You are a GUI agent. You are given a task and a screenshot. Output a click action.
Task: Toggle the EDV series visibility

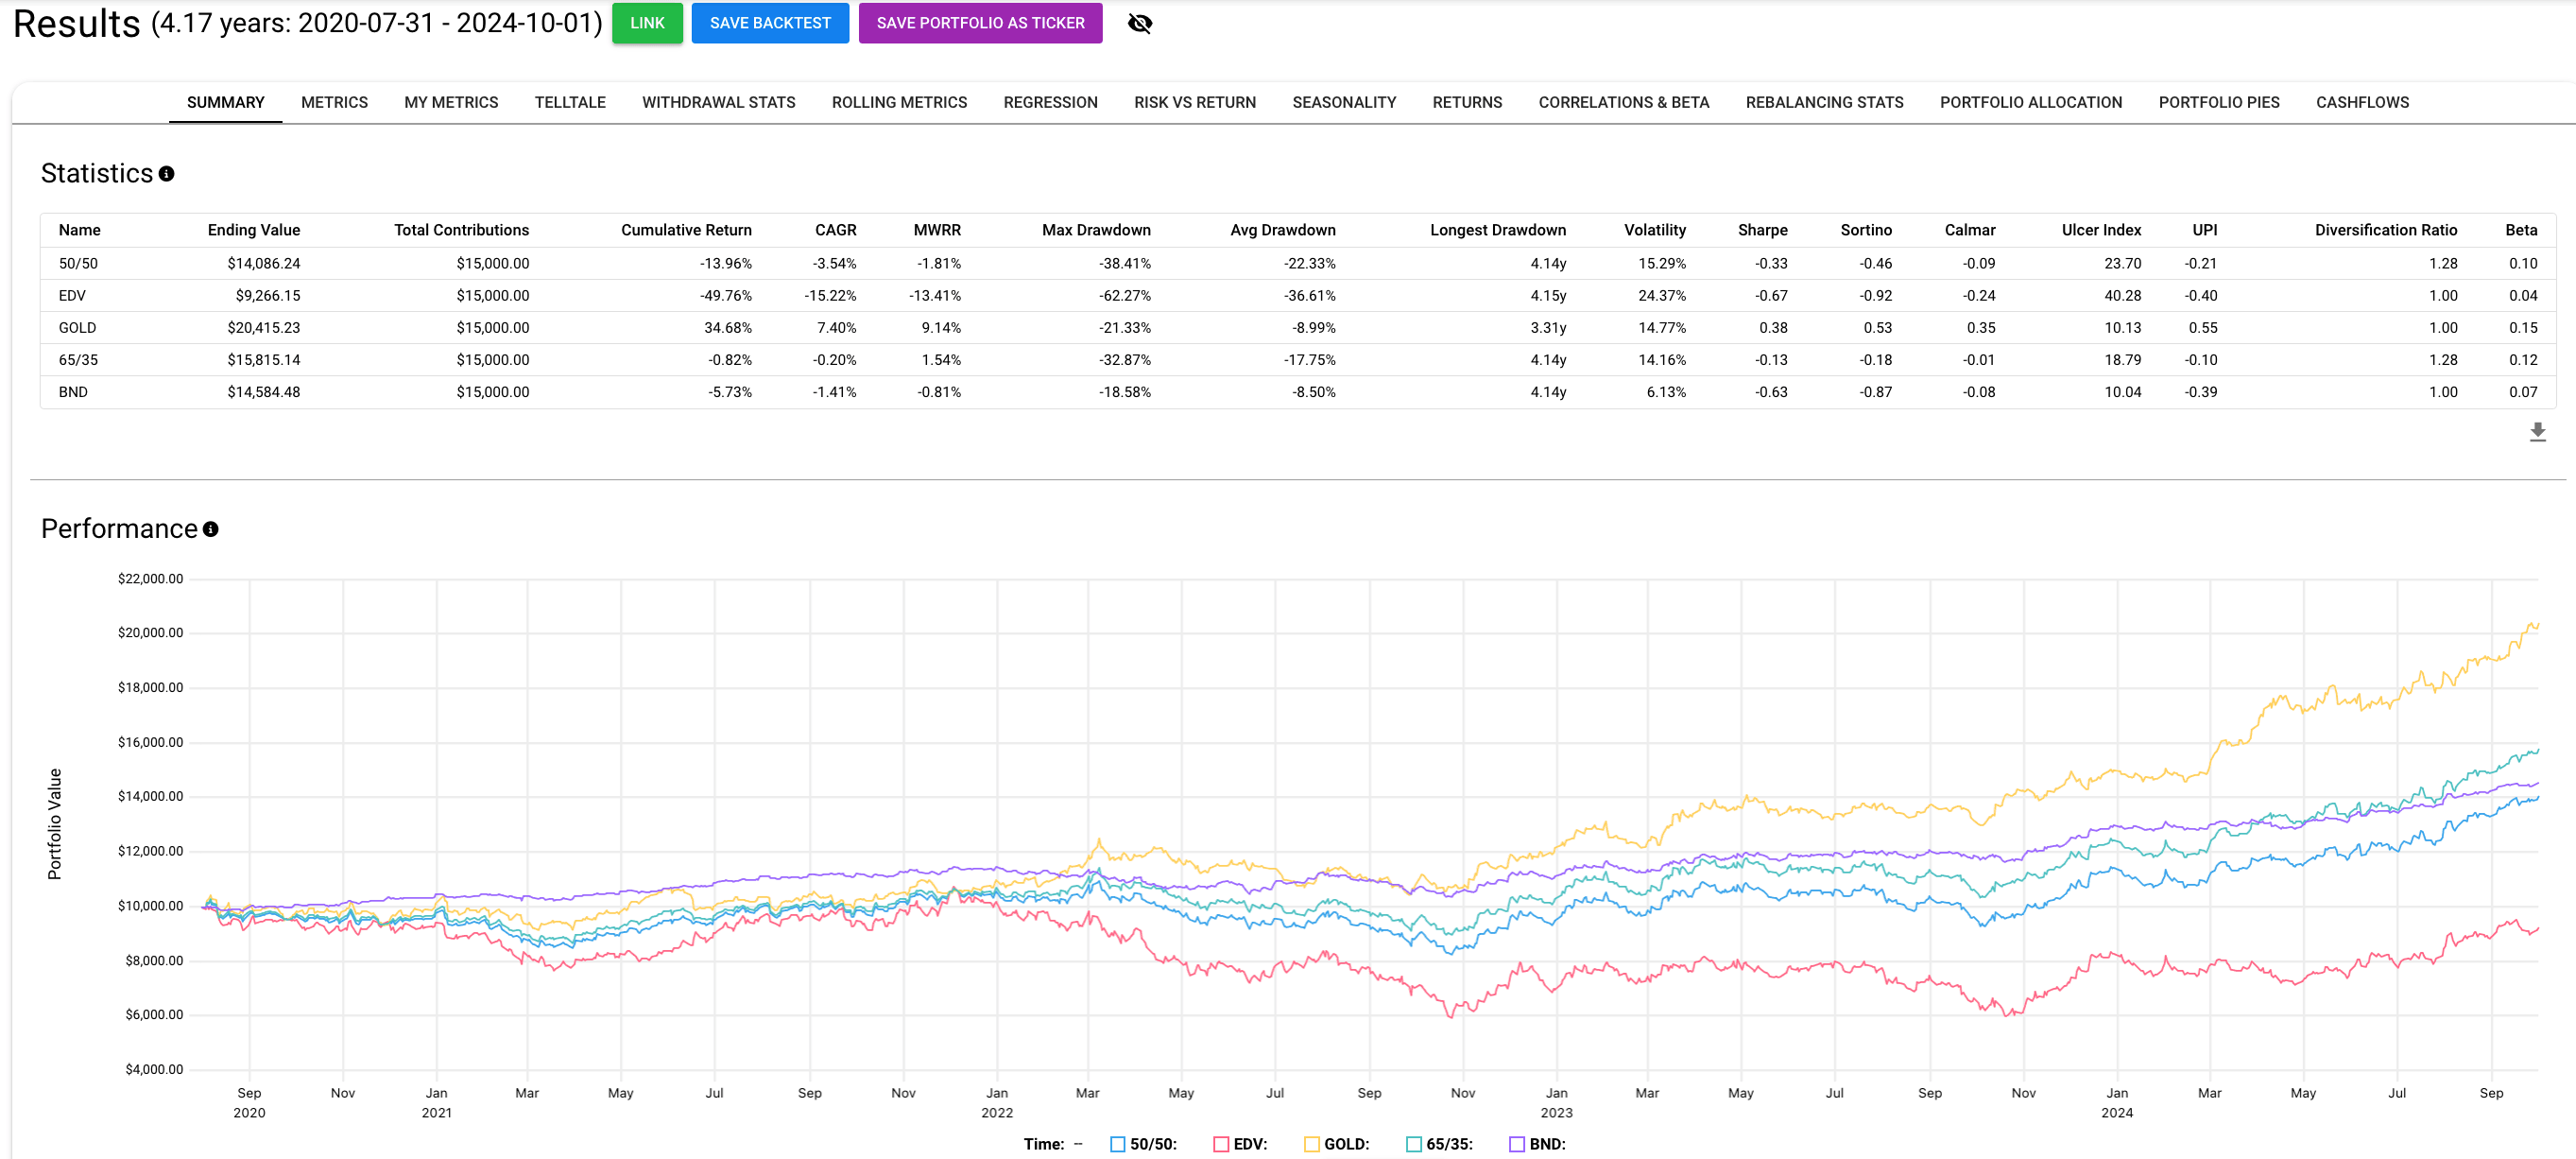pyautogui.click(x=1219, y=1143)
